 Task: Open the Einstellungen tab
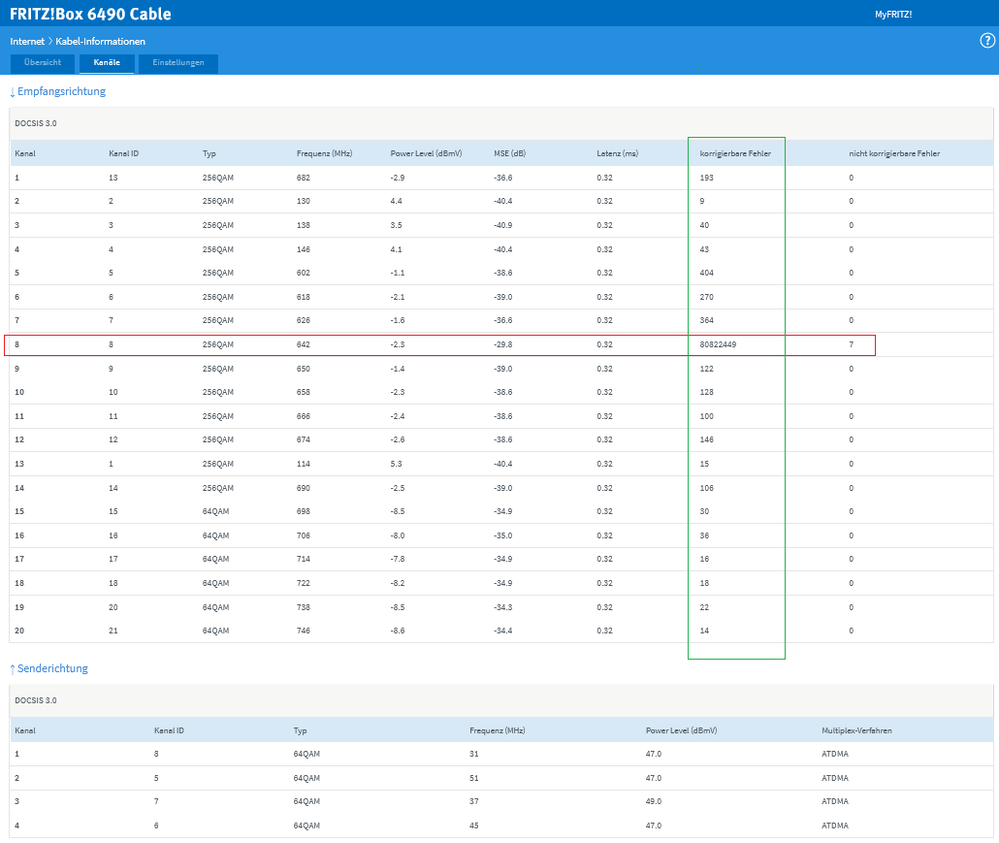178,63
